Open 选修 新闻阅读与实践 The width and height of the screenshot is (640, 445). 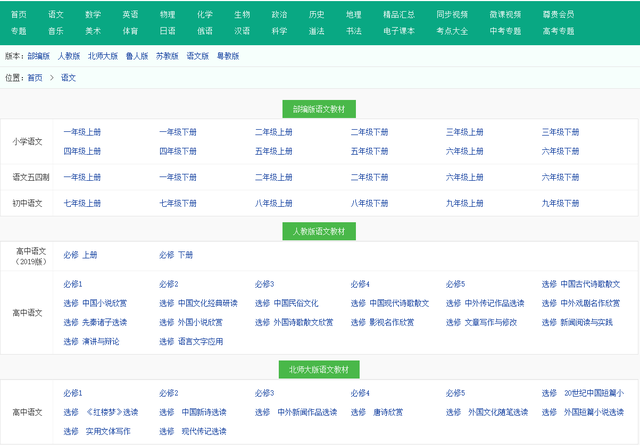(x=577, y=322)
